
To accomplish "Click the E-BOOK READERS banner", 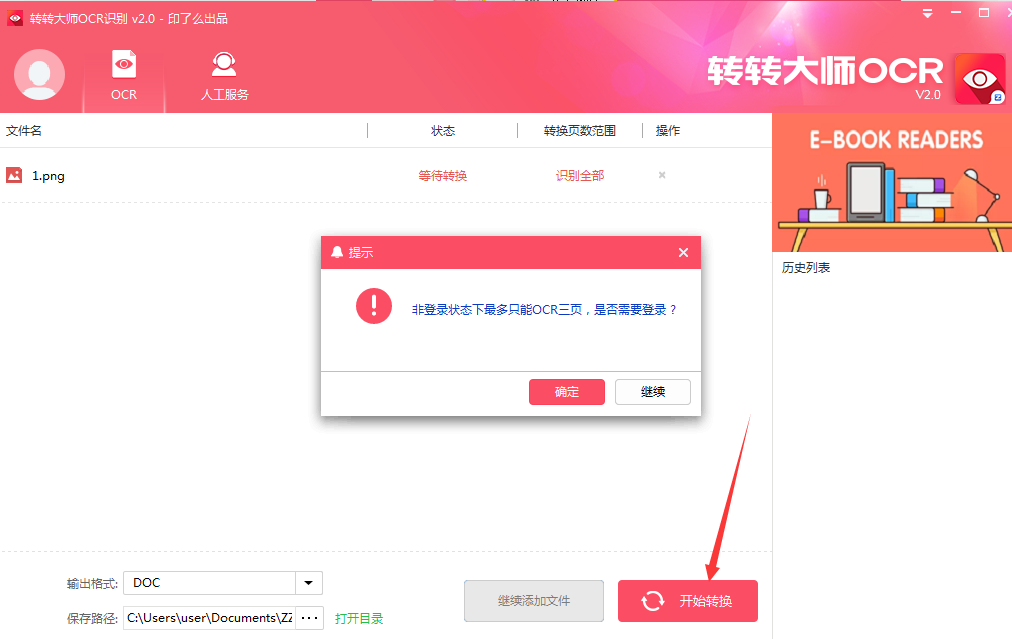I will click(891, 180).
